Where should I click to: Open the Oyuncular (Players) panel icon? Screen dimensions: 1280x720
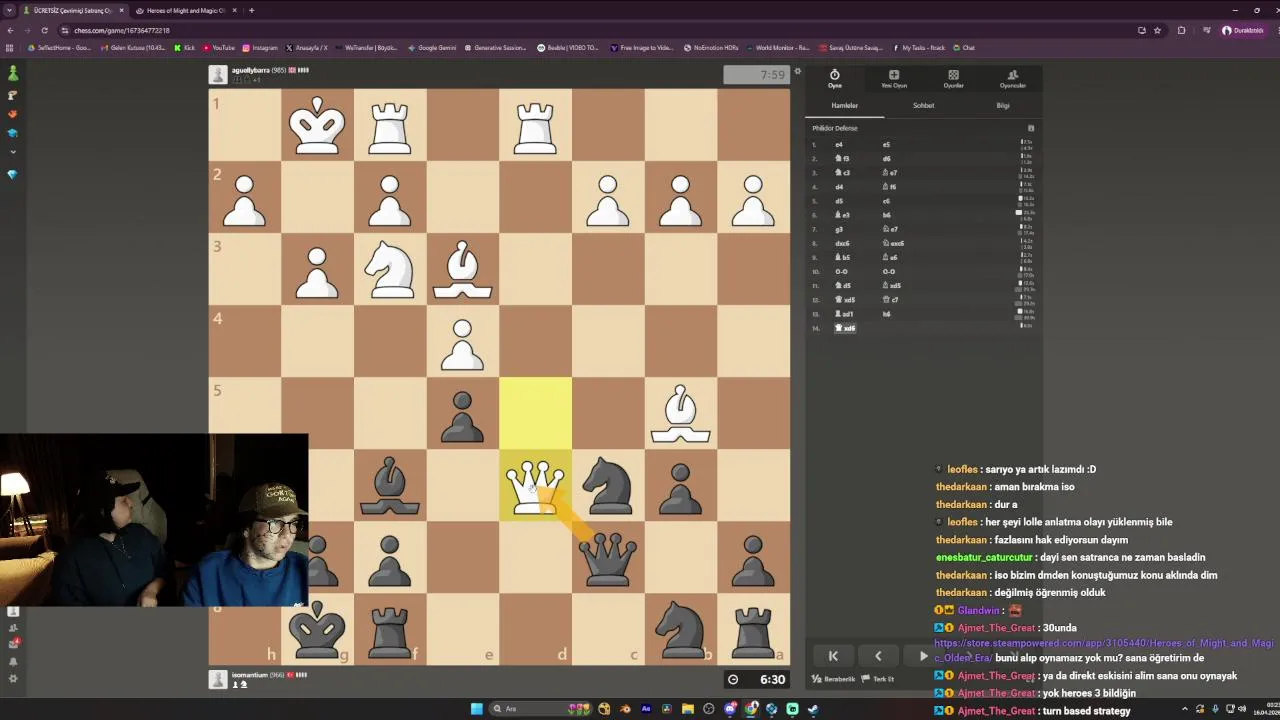(x=1012, y=75)
